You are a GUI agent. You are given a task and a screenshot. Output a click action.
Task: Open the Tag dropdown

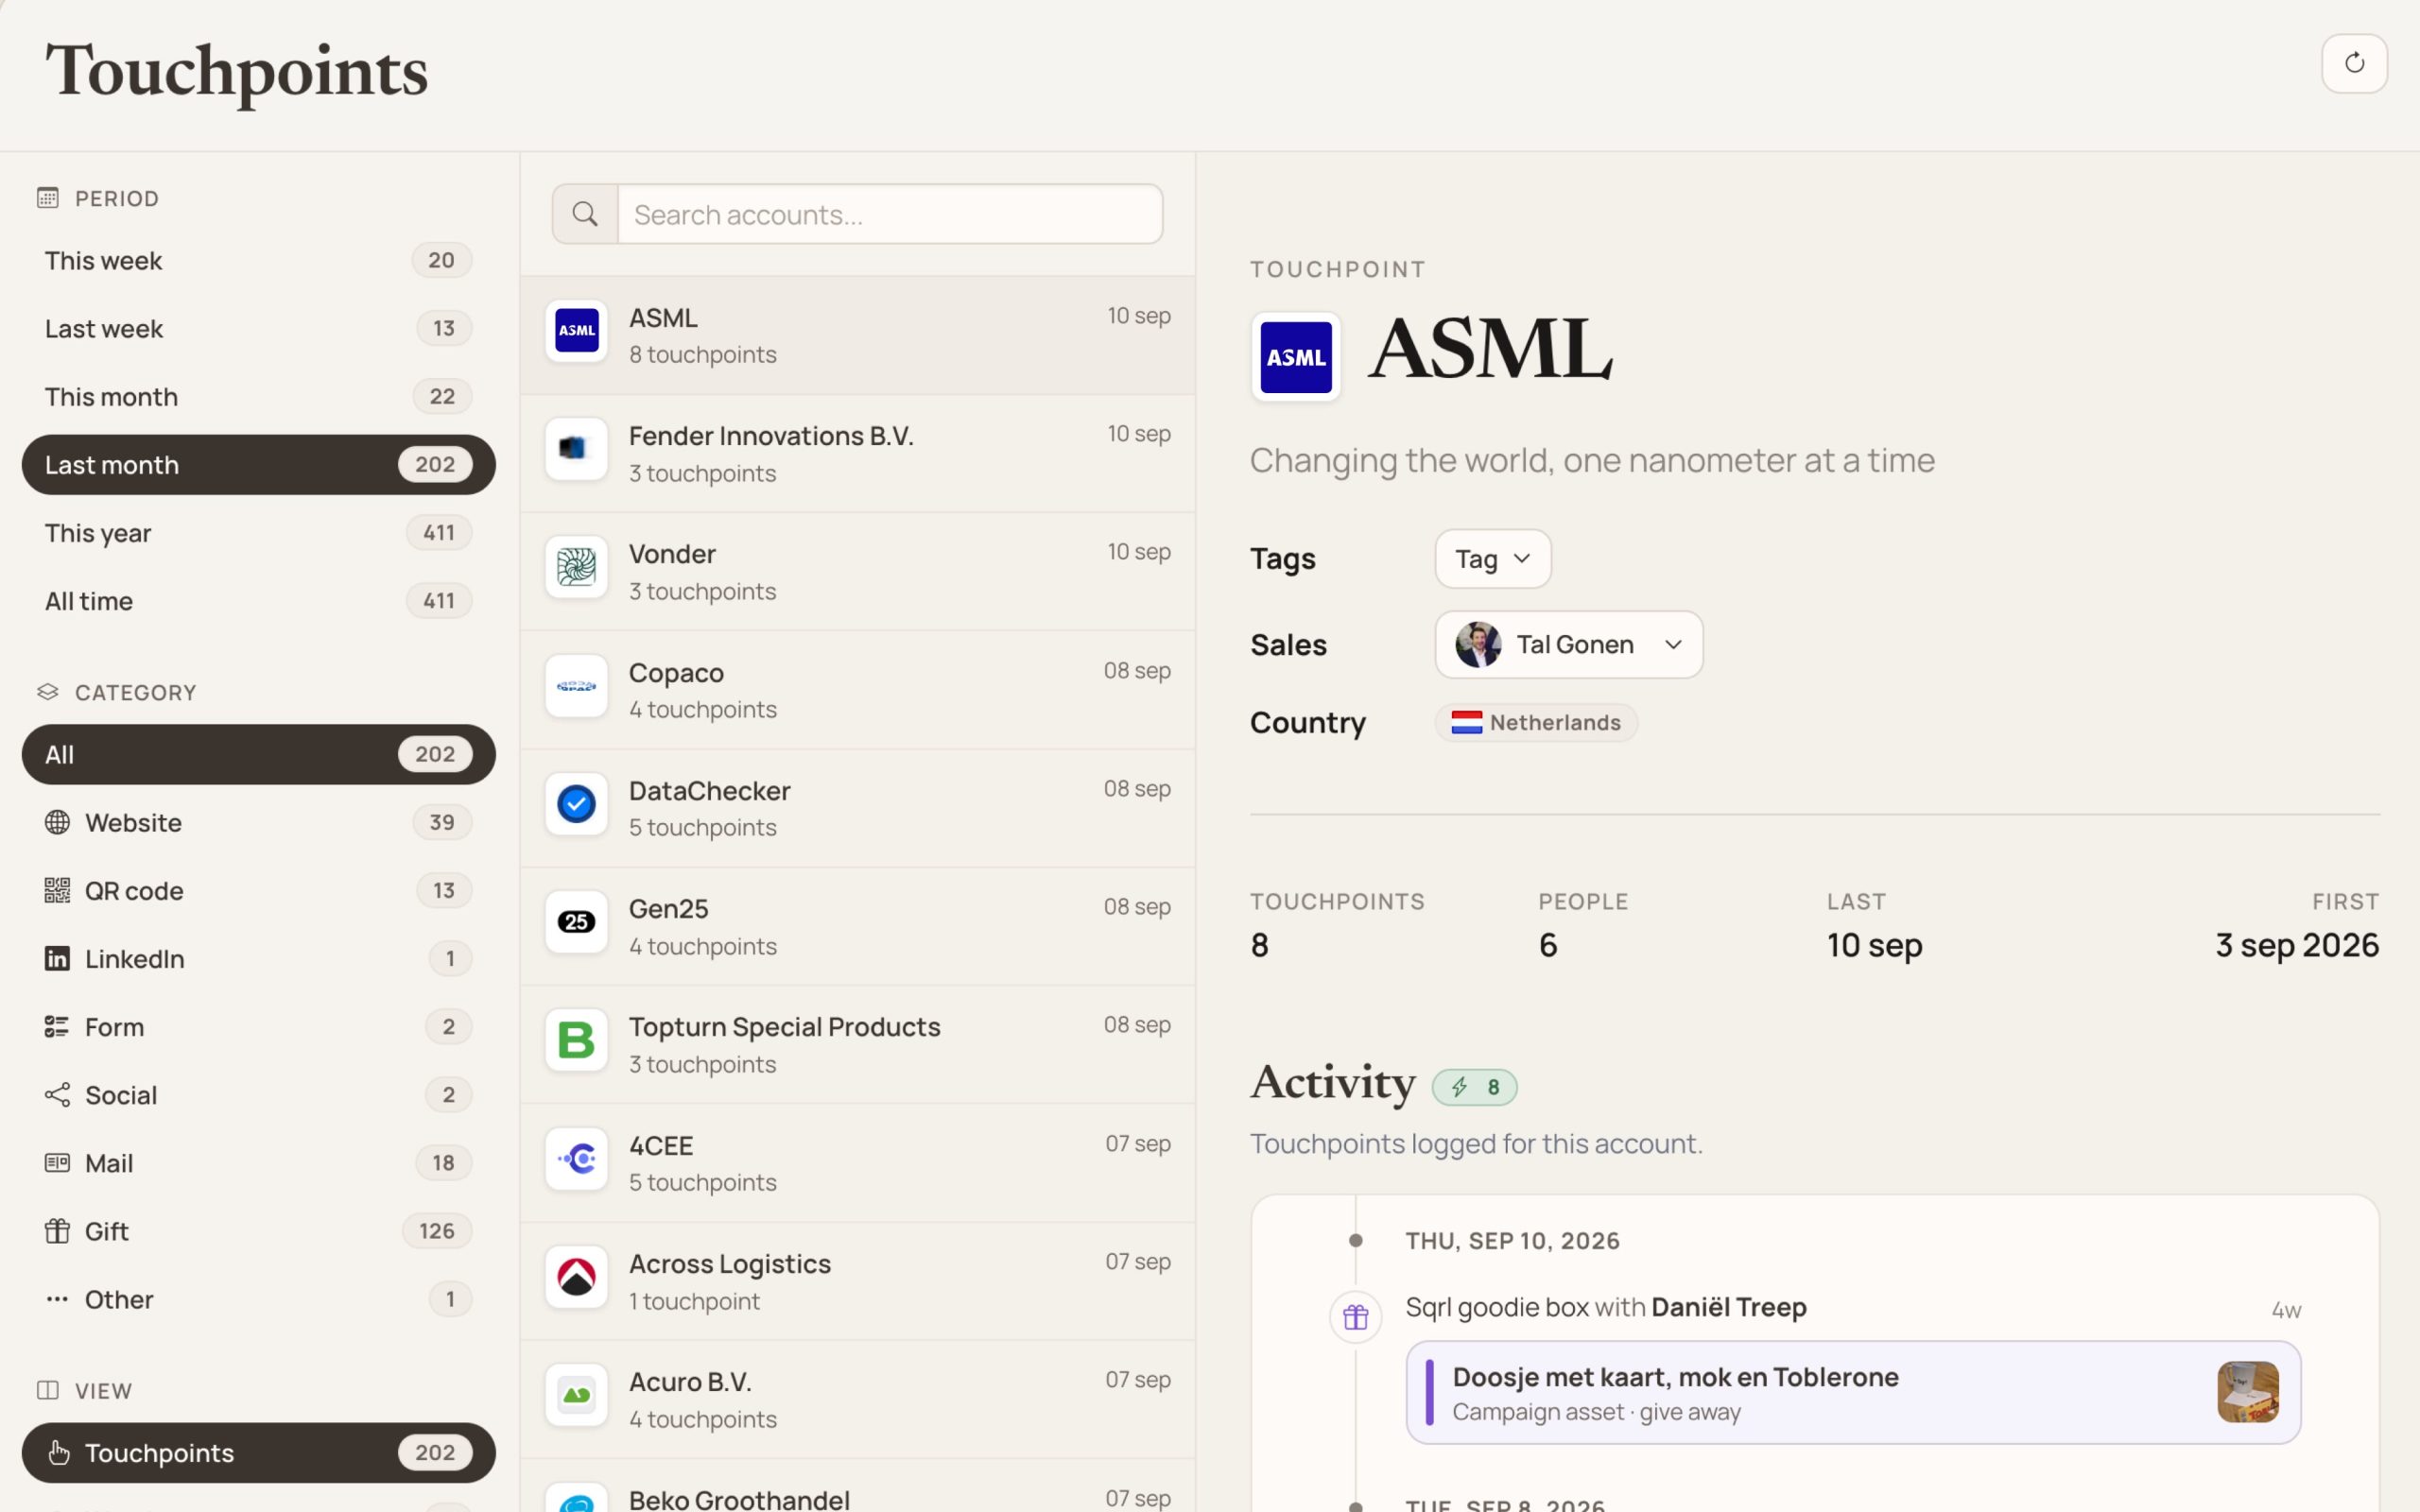click(1492, 558)
